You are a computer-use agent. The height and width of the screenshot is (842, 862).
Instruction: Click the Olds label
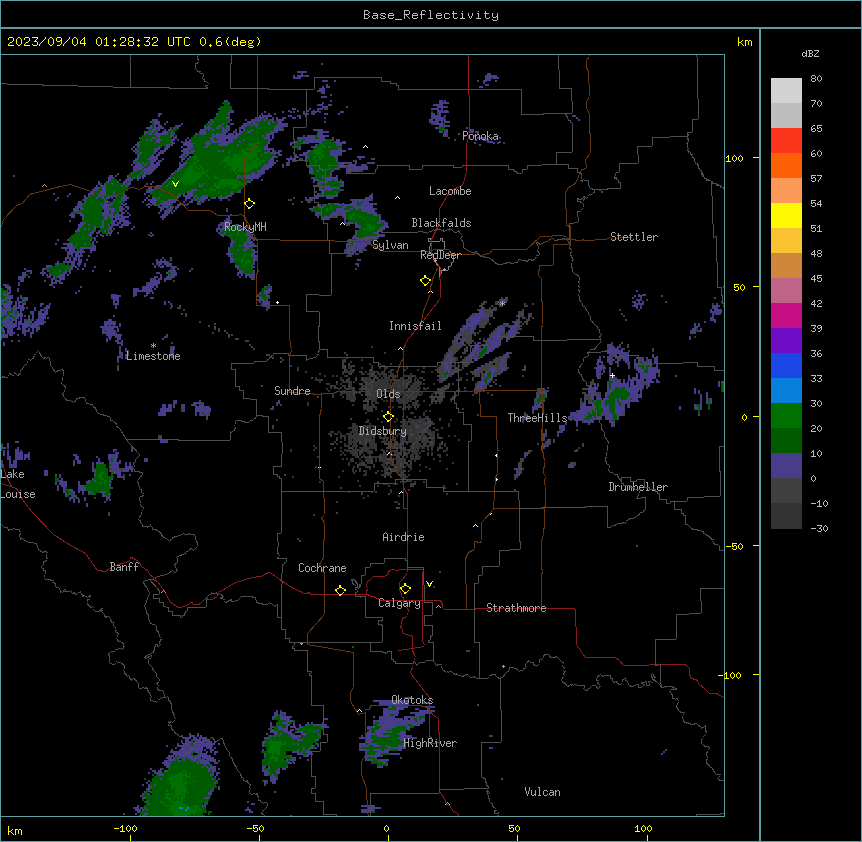coord(388,394)
